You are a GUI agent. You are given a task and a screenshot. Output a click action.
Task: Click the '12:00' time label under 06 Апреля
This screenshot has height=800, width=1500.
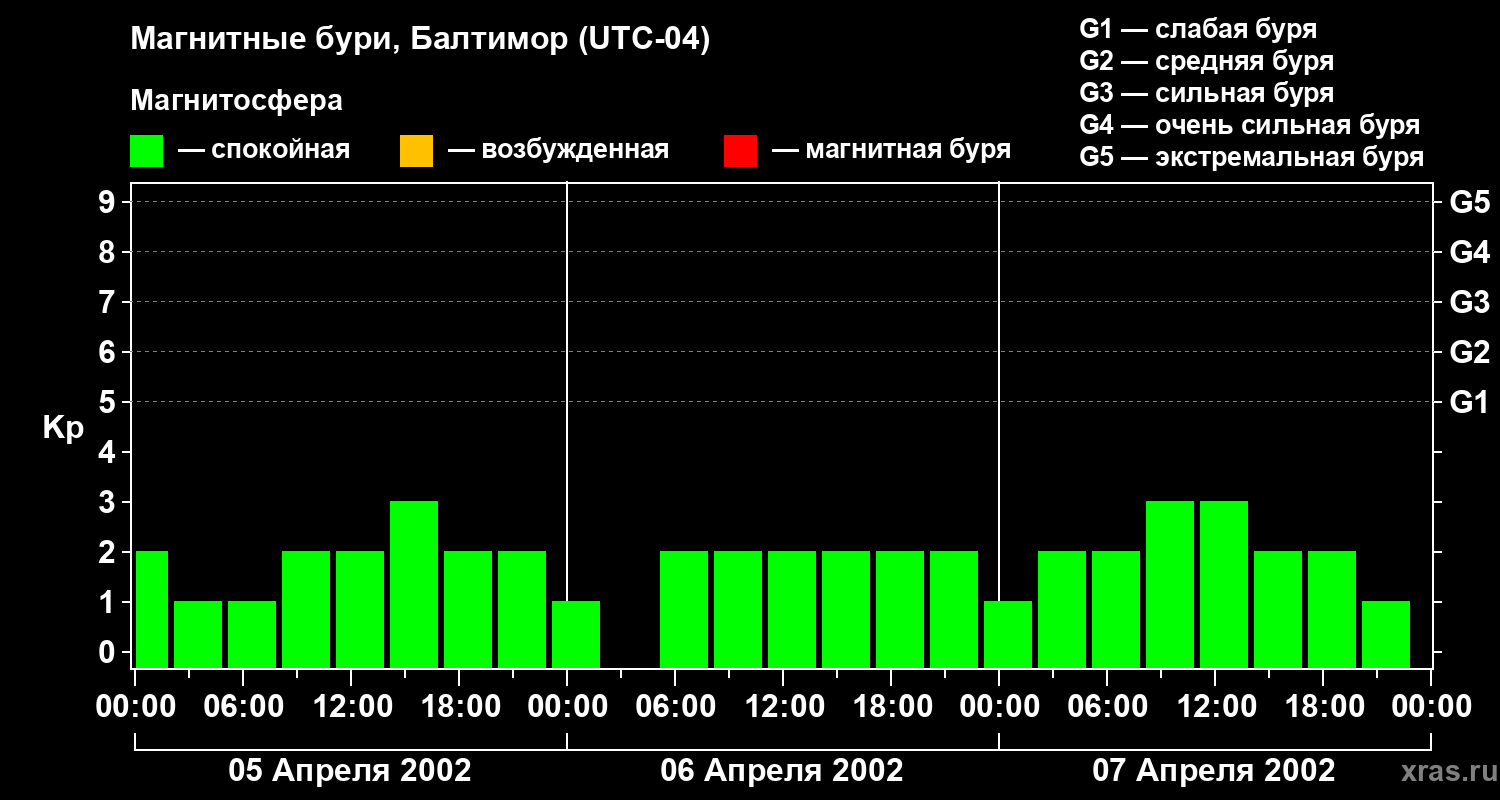[x=783, y=707]
